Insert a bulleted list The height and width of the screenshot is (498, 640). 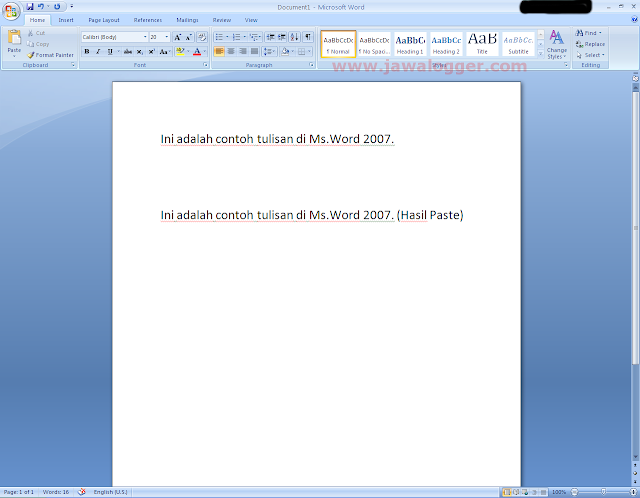(x=219, y=37)
